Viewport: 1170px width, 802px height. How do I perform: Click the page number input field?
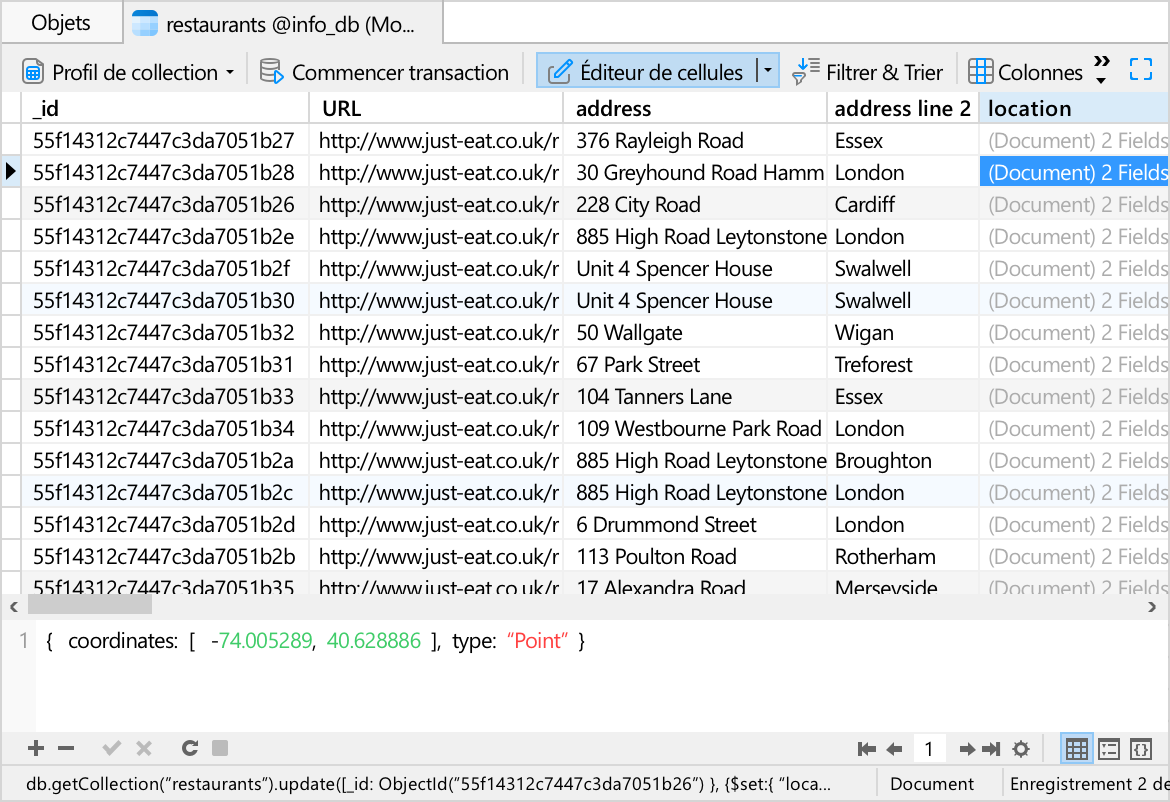coord(929,749)
